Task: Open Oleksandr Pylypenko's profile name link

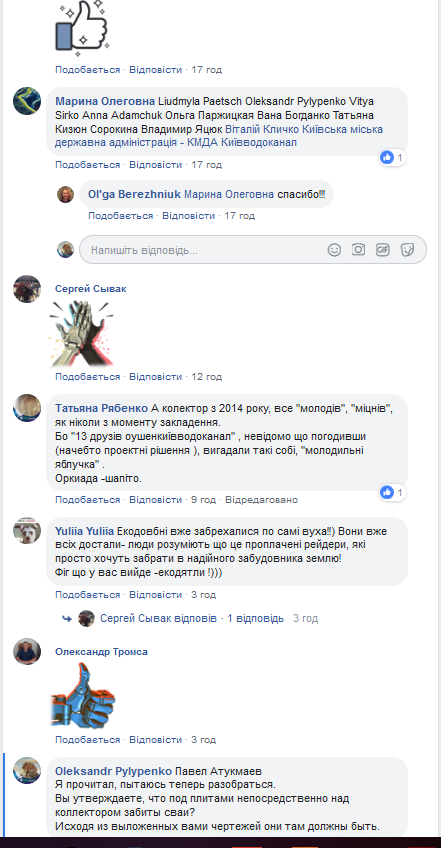Action: (x=114, y=771)
